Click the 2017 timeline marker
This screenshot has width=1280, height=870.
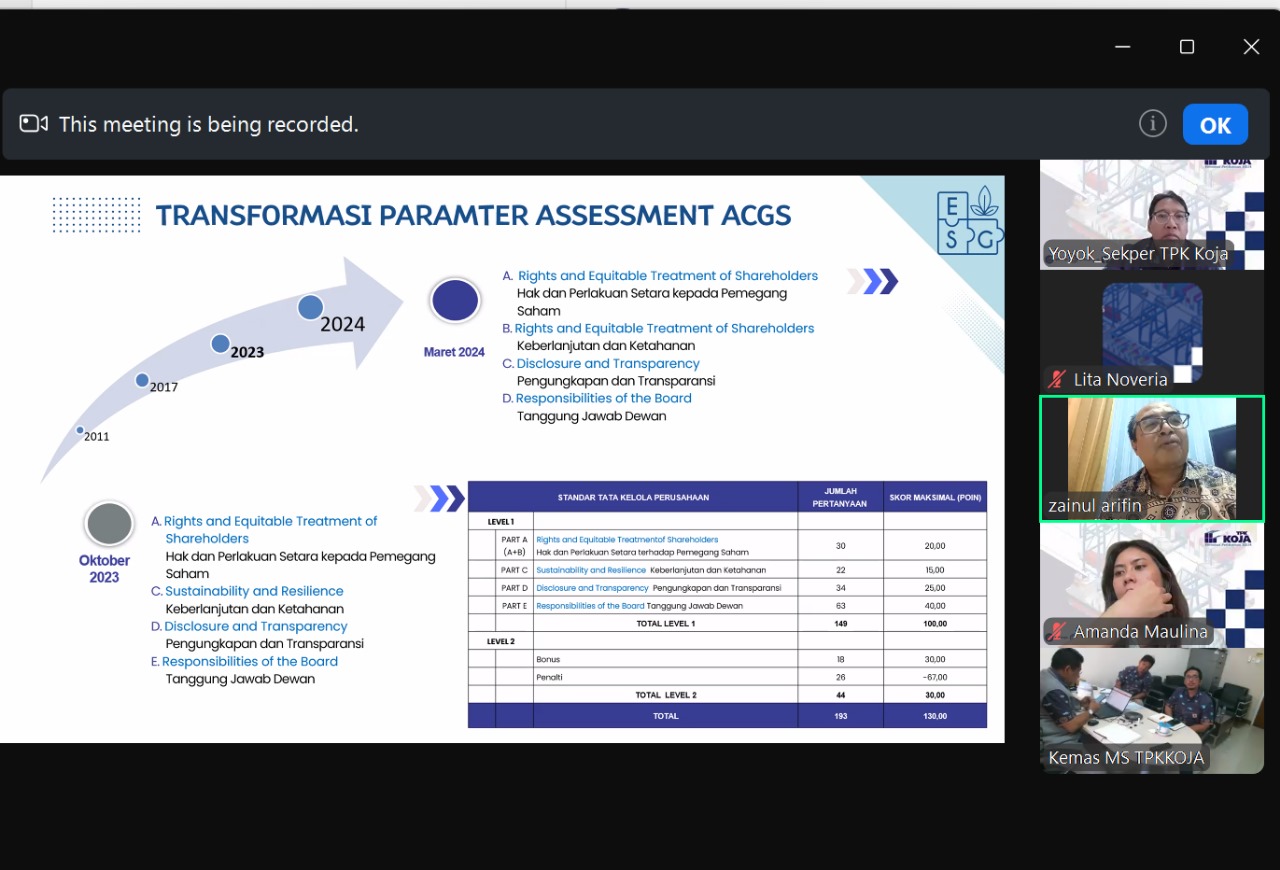(x=142, y=380)
